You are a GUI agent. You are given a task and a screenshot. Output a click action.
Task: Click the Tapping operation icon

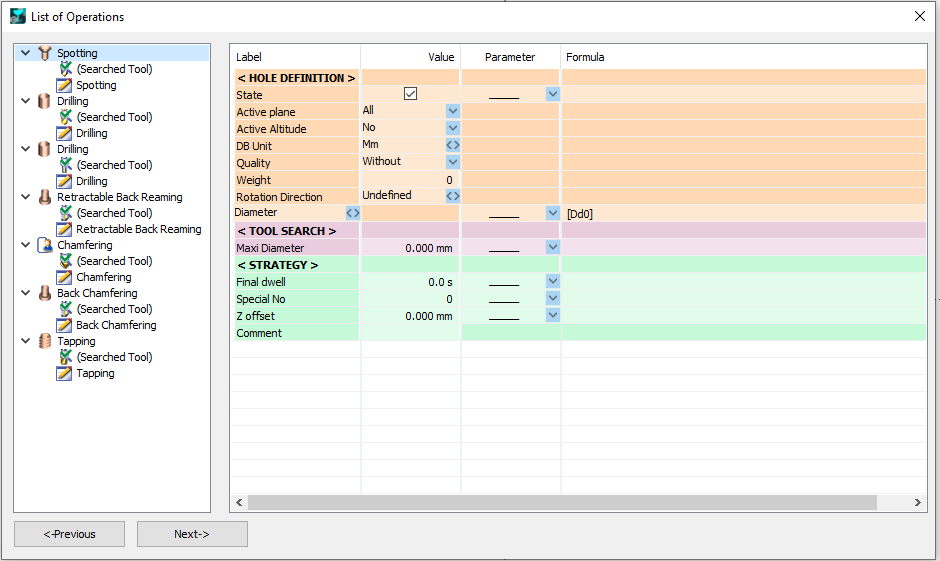[x=44, y=341]
